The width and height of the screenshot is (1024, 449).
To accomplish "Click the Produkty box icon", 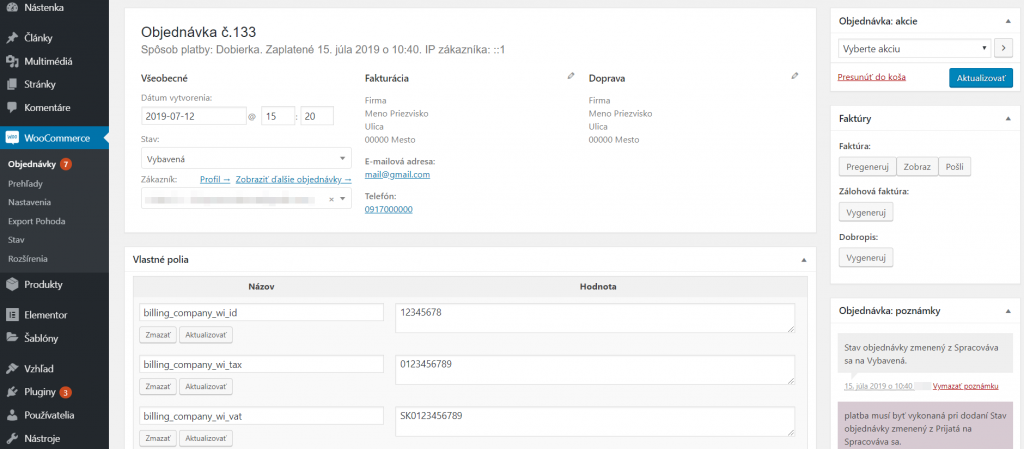I will point(12,285).
